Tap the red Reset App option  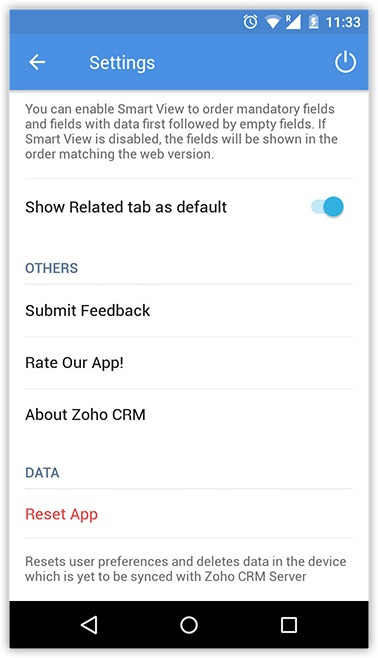coord(189,514)
